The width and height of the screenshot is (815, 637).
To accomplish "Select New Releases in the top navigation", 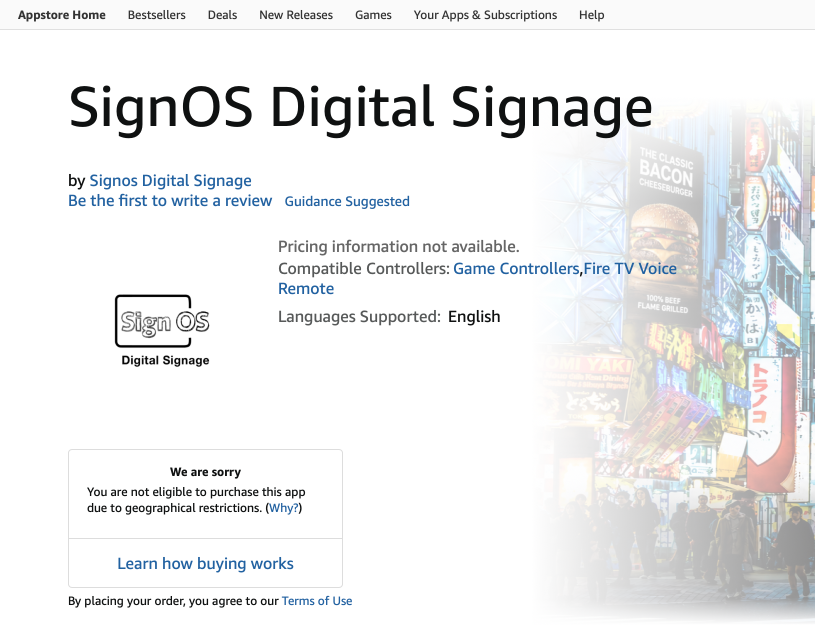I will click(x=296, y=15).
